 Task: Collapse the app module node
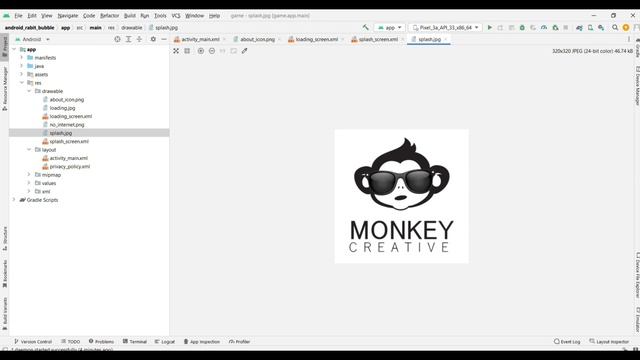click(x=14, y=49)
